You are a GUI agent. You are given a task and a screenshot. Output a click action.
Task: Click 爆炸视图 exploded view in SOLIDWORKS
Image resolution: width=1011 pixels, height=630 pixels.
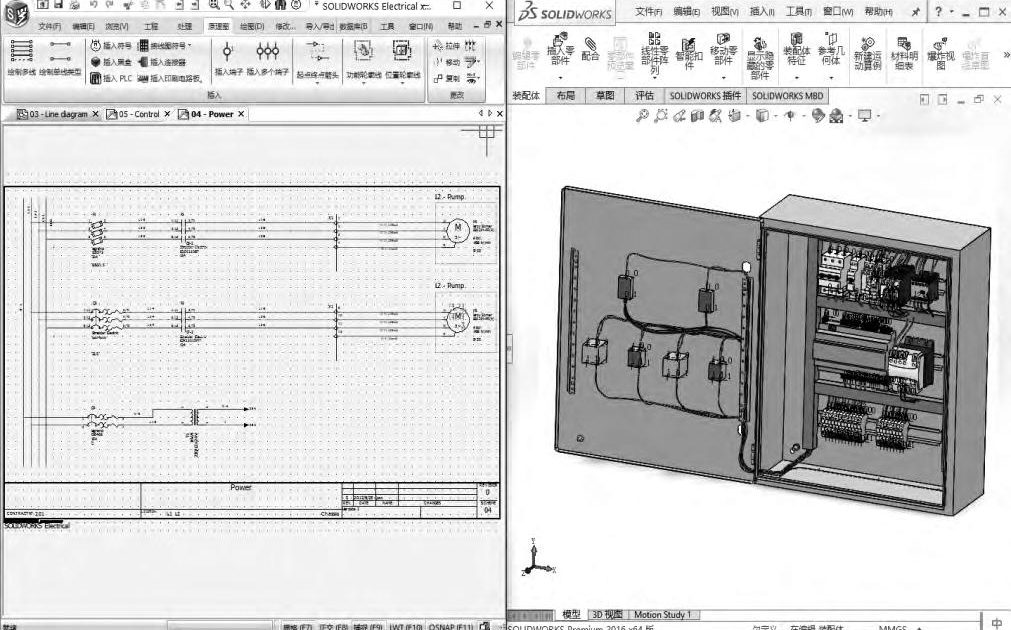click(x=941, y=54)
